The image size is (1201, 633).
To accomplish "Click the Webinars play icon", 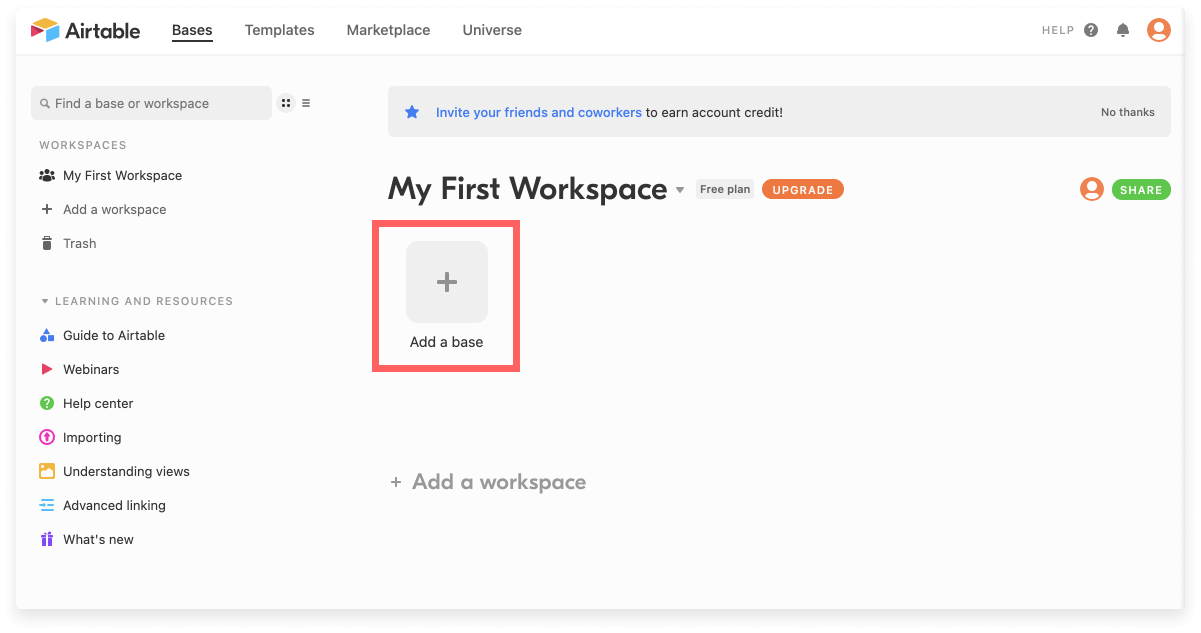I will (47, 369).
